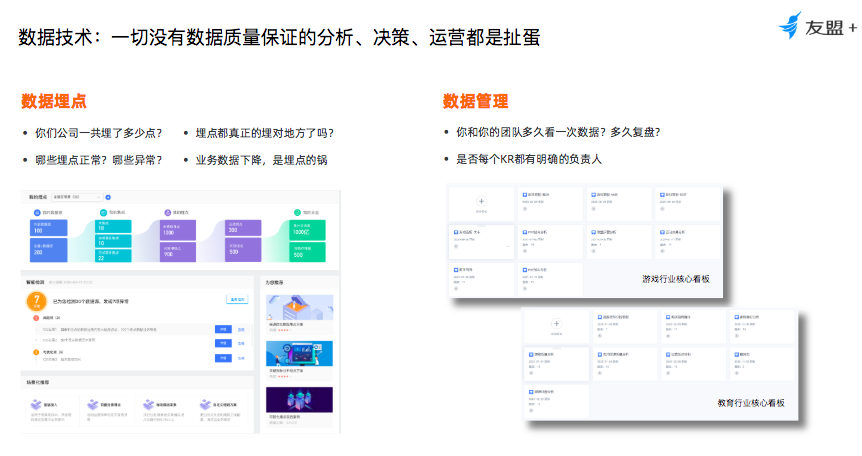
Task: Select the blue tile showing 100
Action: 48,228
